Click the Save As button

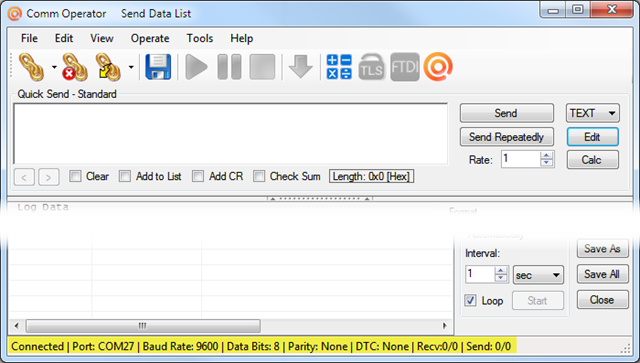(602, 248)
